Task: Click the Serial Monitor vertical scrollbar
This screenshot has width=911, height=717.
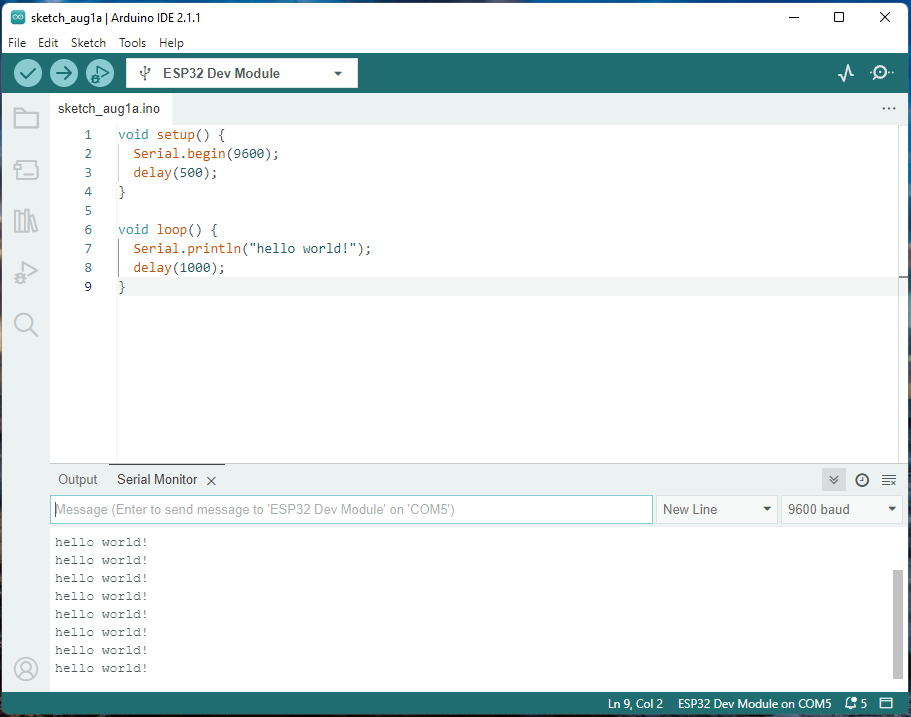Action: pos(897,624)
